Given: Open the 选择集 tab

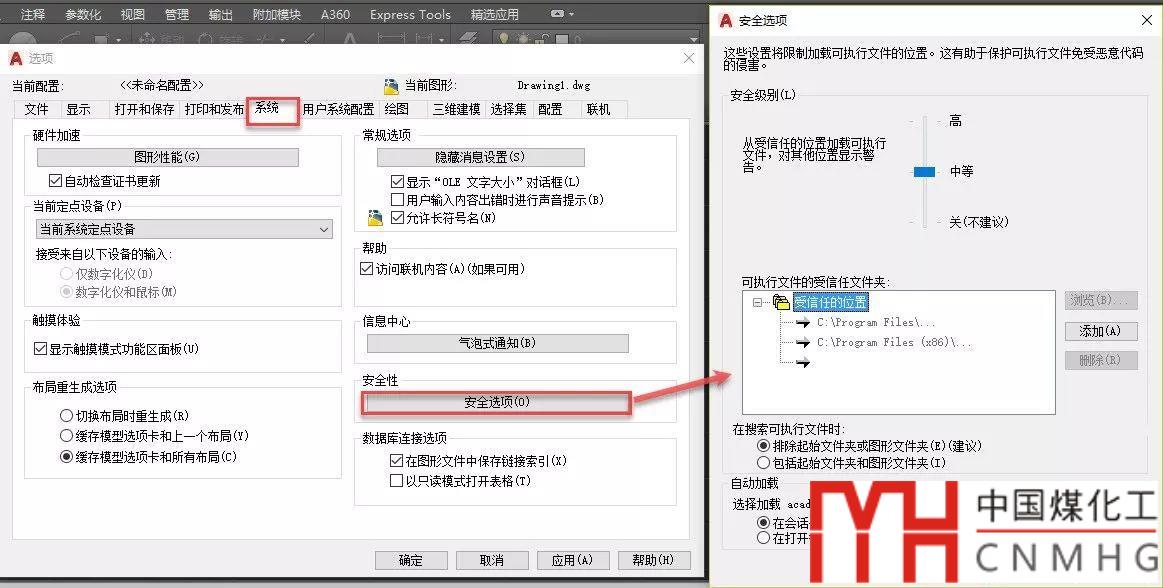Looking at the screenshot, I should click(x=509, y=110).
